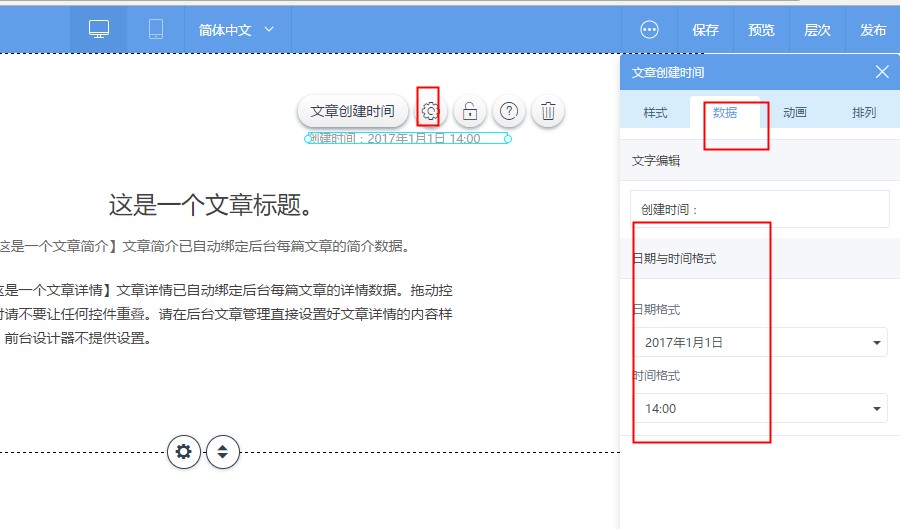900x529 pixels.
Task: Click the 发布 button
Action: 873,30
